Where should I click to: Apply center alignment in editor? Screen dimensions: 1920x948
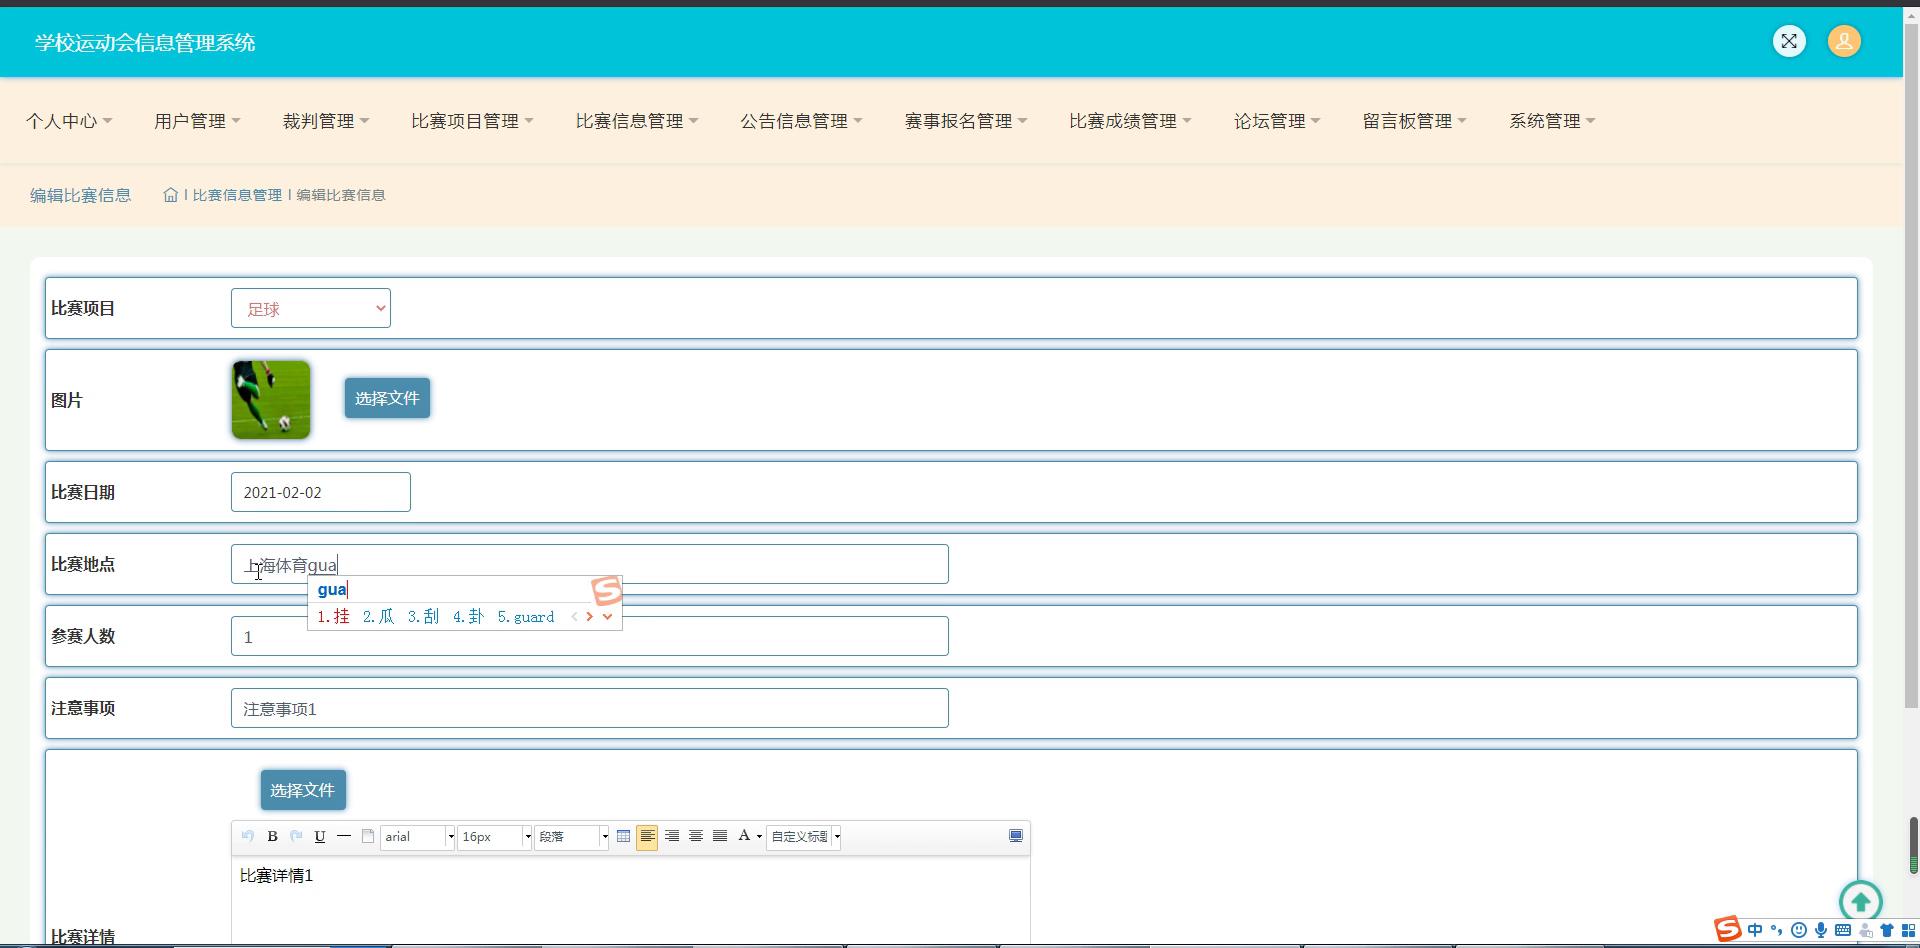696,836
